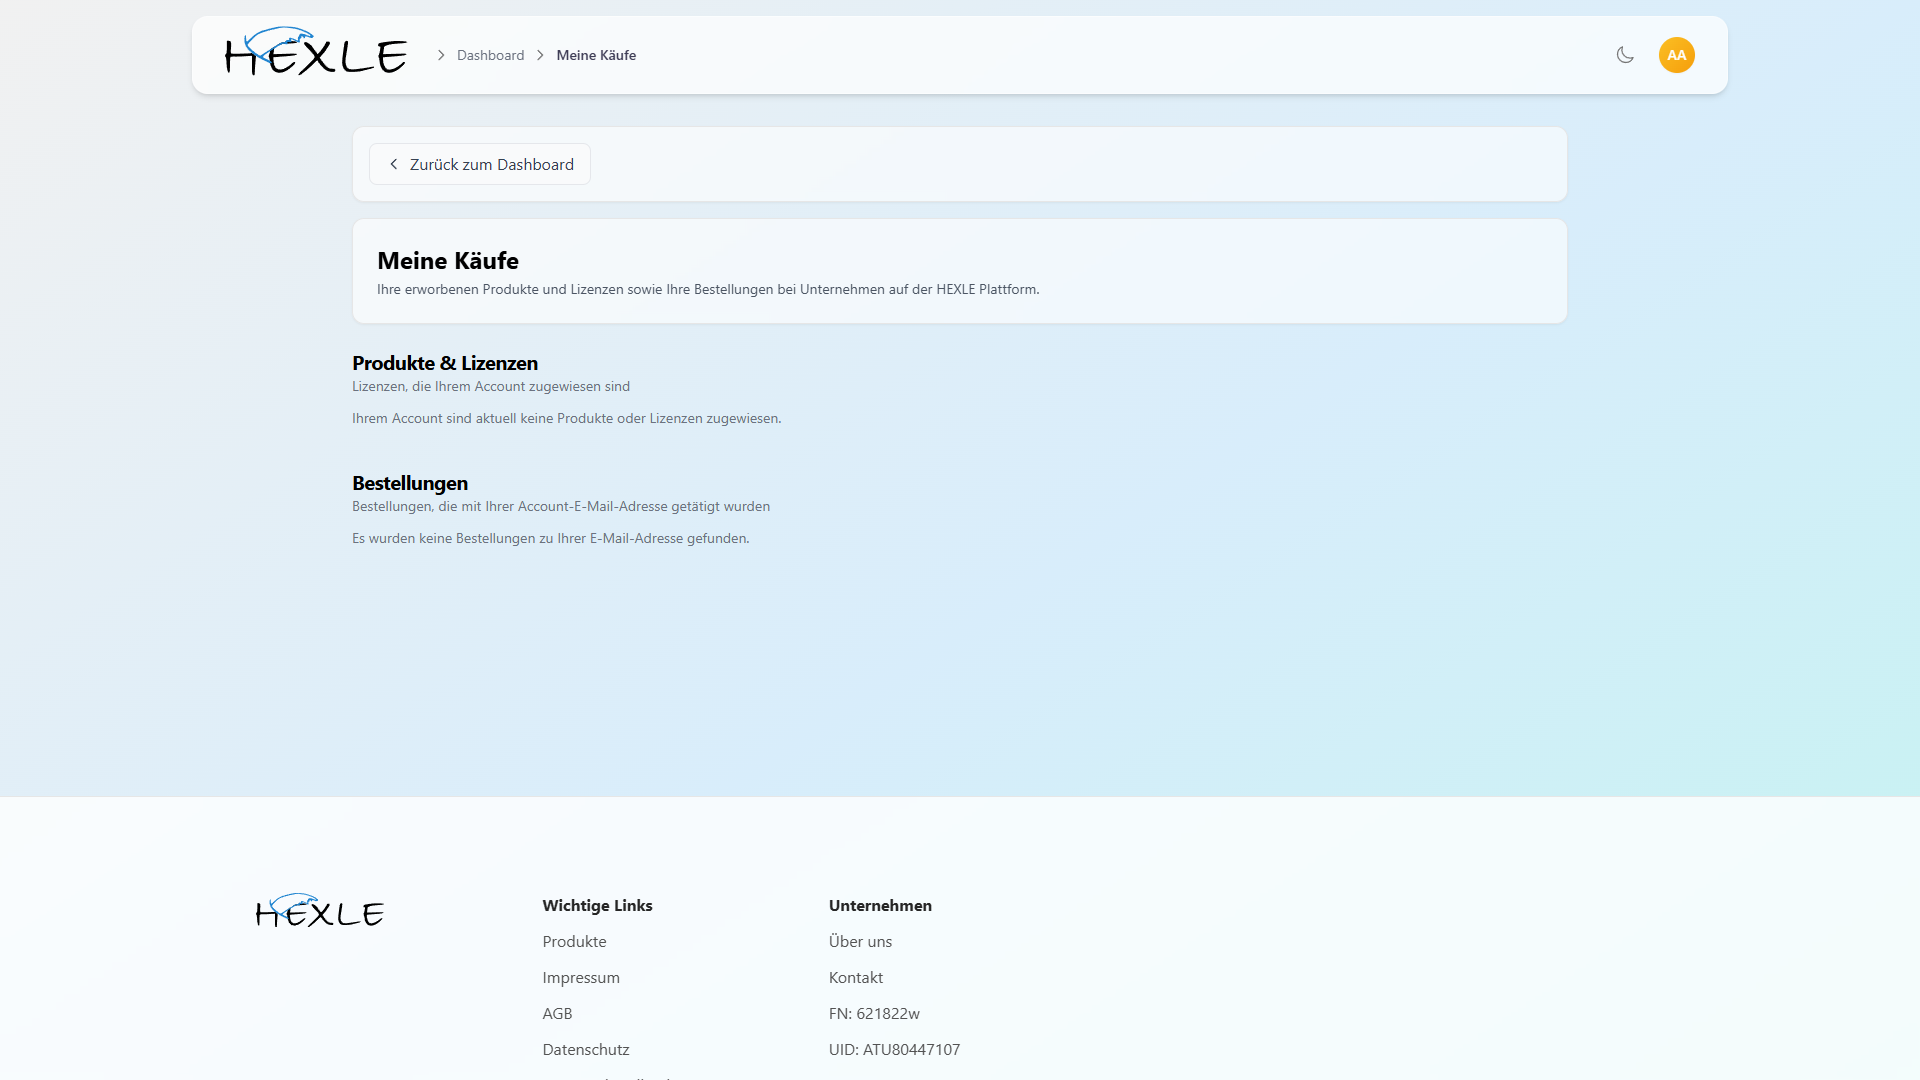Screen dimensions: 1920x1080
Task: Click the chevron before Dashboard in the breadcrumb
Action: coord(441,55)
